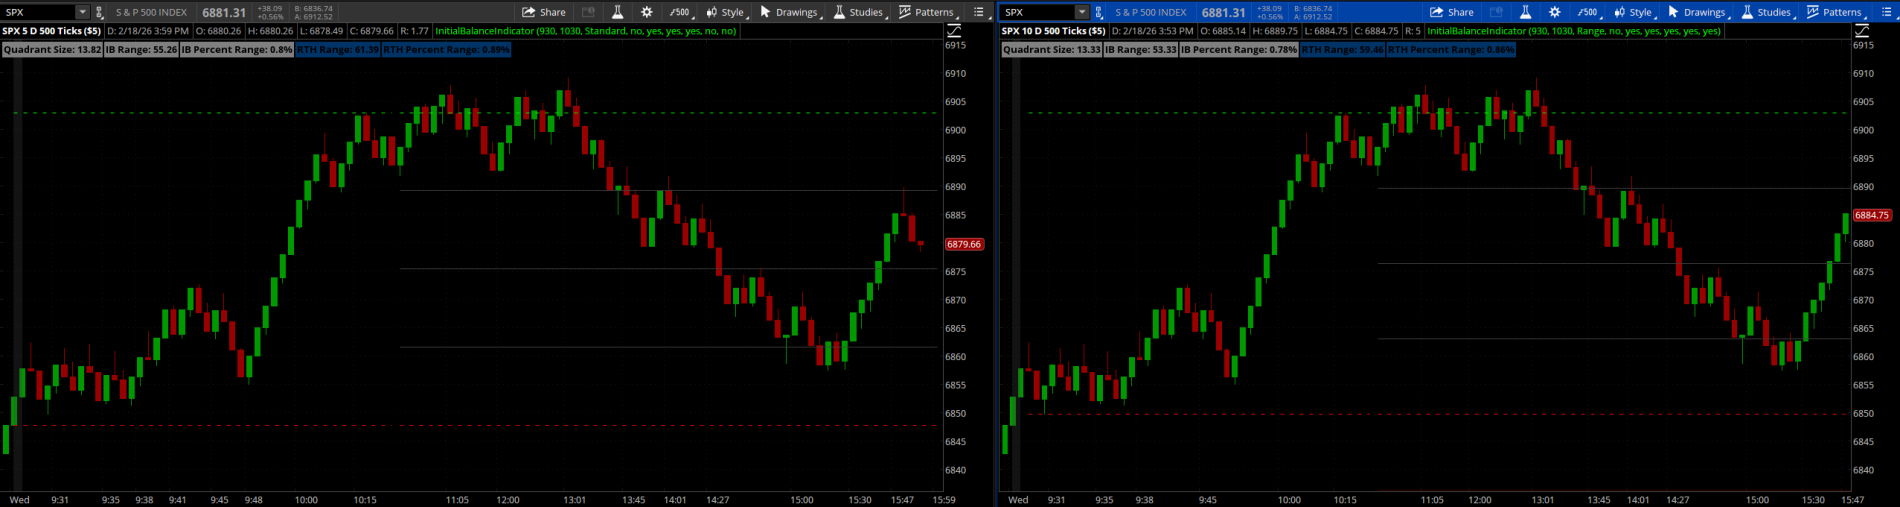Expand the SPX symbol dropdown in the left chart
Viewport: 1900px width, 507px height.
82,12
